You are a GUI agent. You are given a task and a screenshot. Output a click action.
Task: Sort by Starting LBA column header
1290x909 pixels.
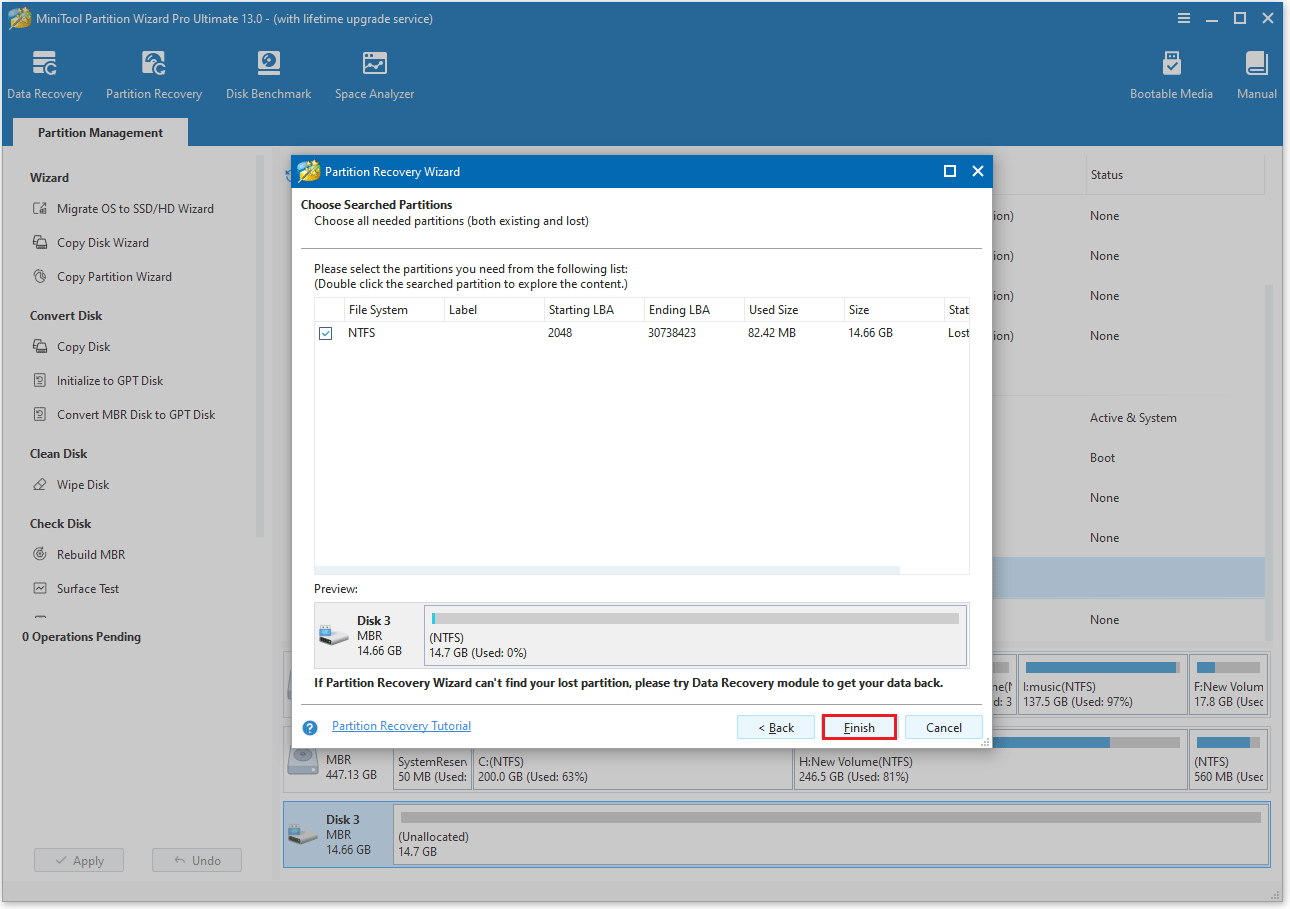(593, 310)
